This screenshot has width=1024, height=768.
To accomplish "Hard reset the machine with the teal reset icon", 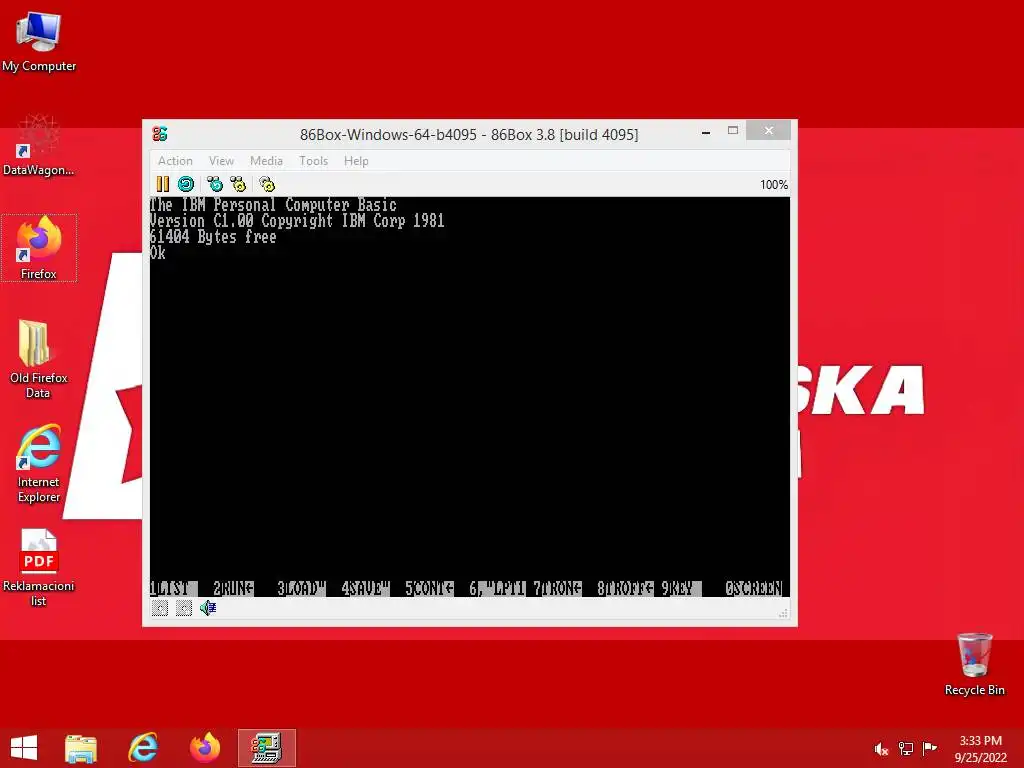I will pos(186,184).
